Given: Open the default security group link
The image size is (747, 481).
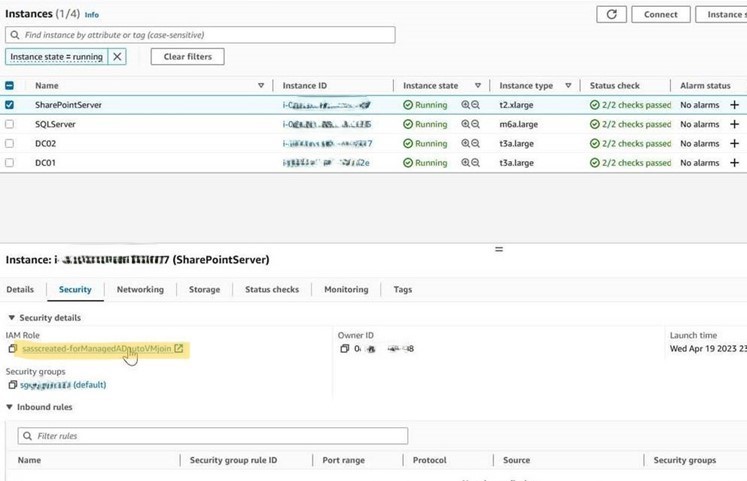Looking at the screenshot, I should (x=63, y=385).
